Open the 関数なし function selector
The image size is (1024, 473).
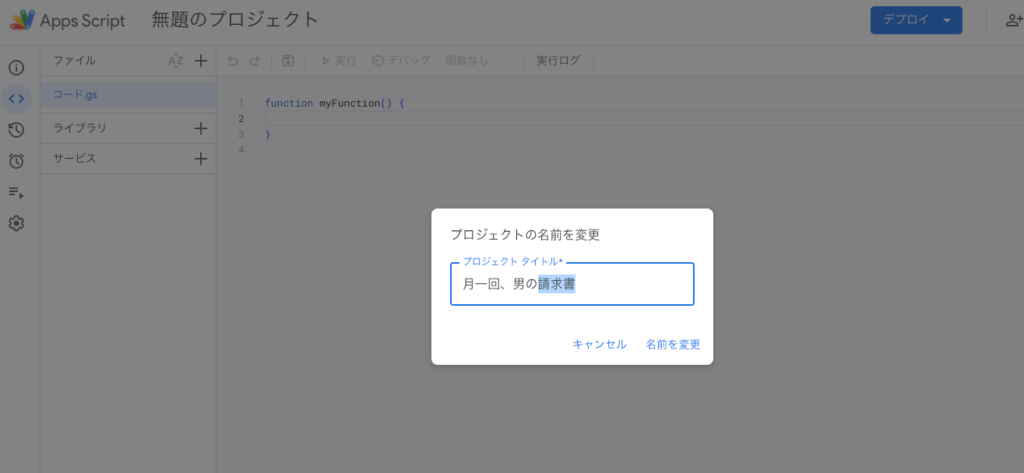tap(467, 61)
